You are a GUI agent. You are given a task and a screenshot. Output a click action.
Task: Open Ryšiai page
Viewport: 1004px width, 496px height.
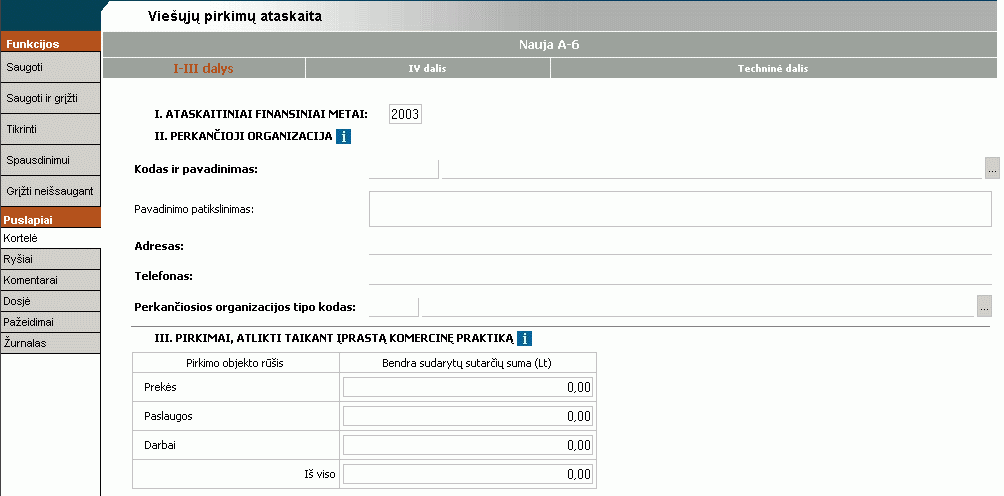51,259
